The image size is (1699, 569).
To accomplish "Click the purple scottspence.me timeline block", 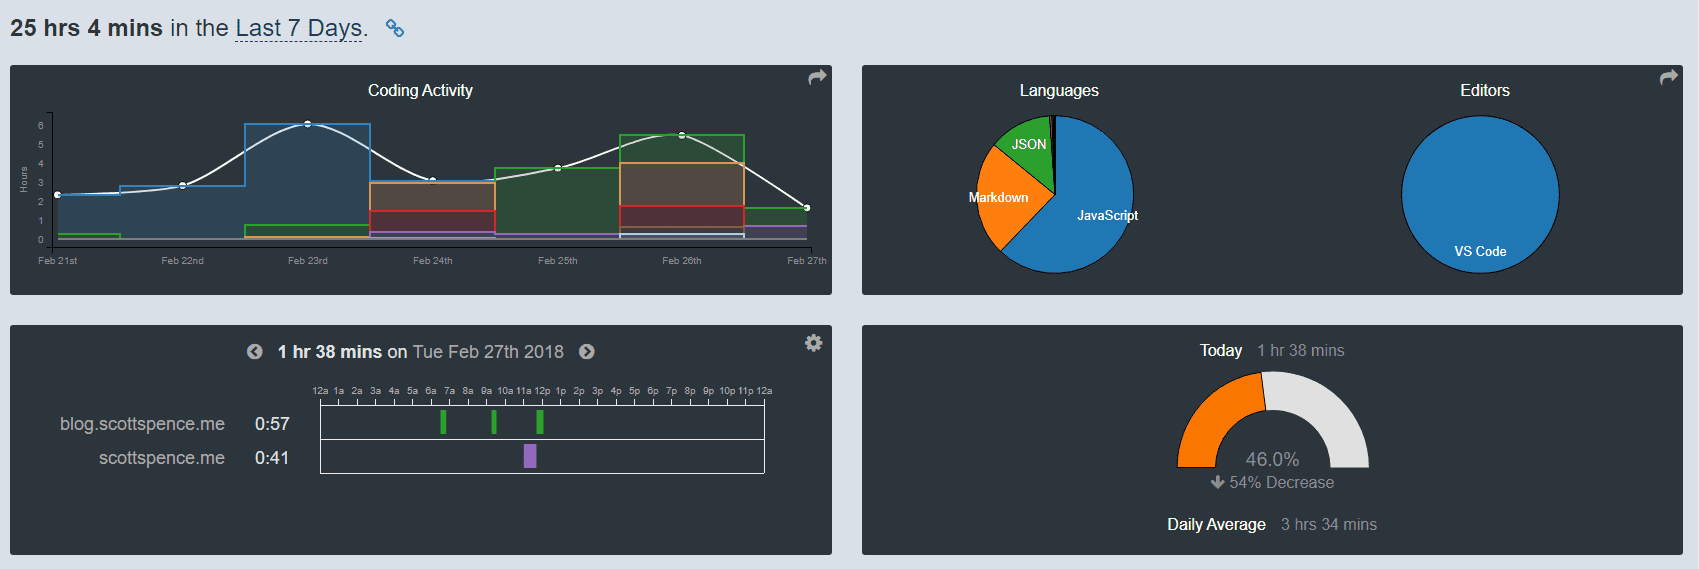I will pyautogui.click(x=530, y=456).
